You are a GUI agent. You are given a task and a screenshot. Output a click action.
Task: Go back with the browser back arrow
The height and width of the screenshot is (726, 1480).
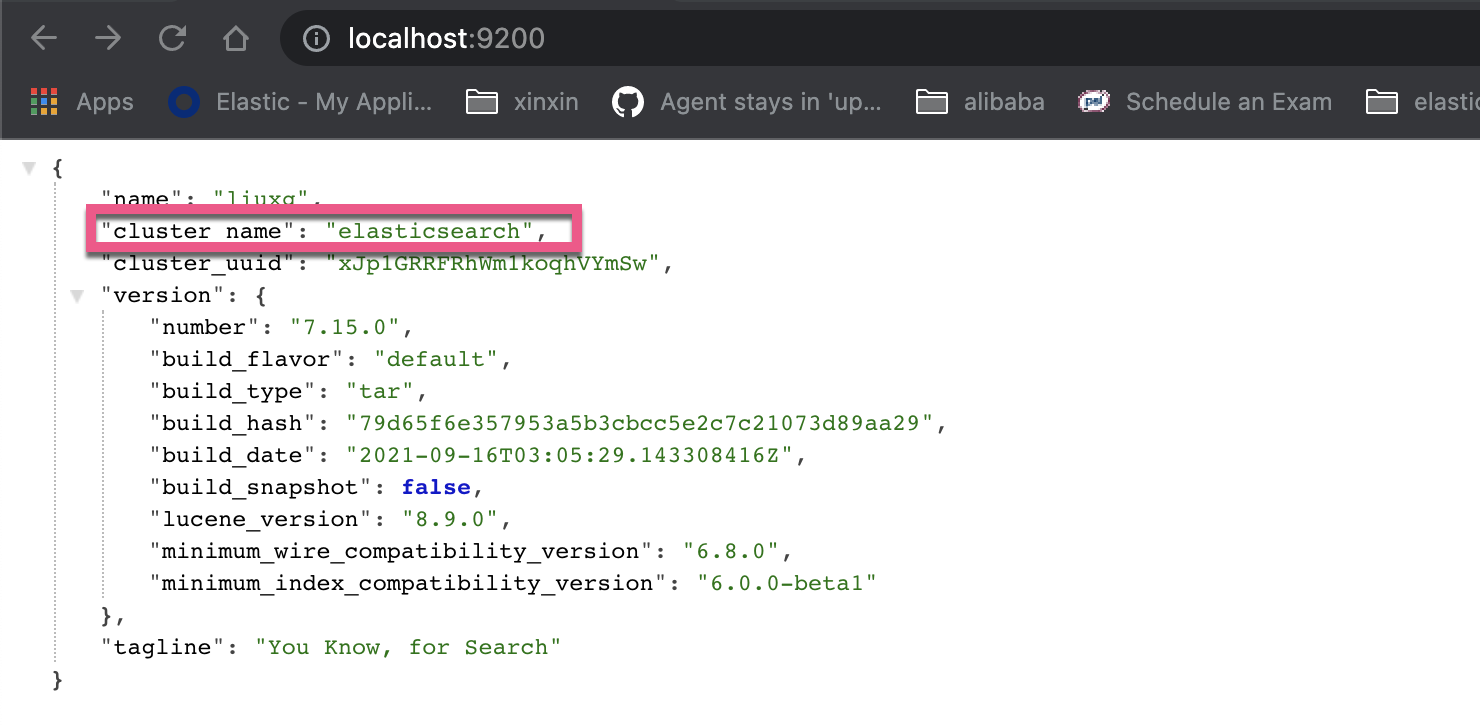click(44, 39)
